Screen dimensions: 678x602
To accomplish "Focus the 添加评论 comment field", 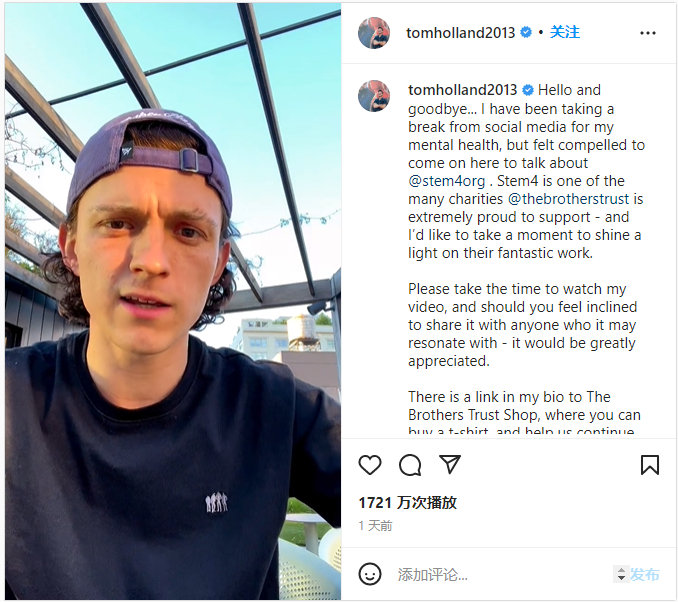I will 502,575.
